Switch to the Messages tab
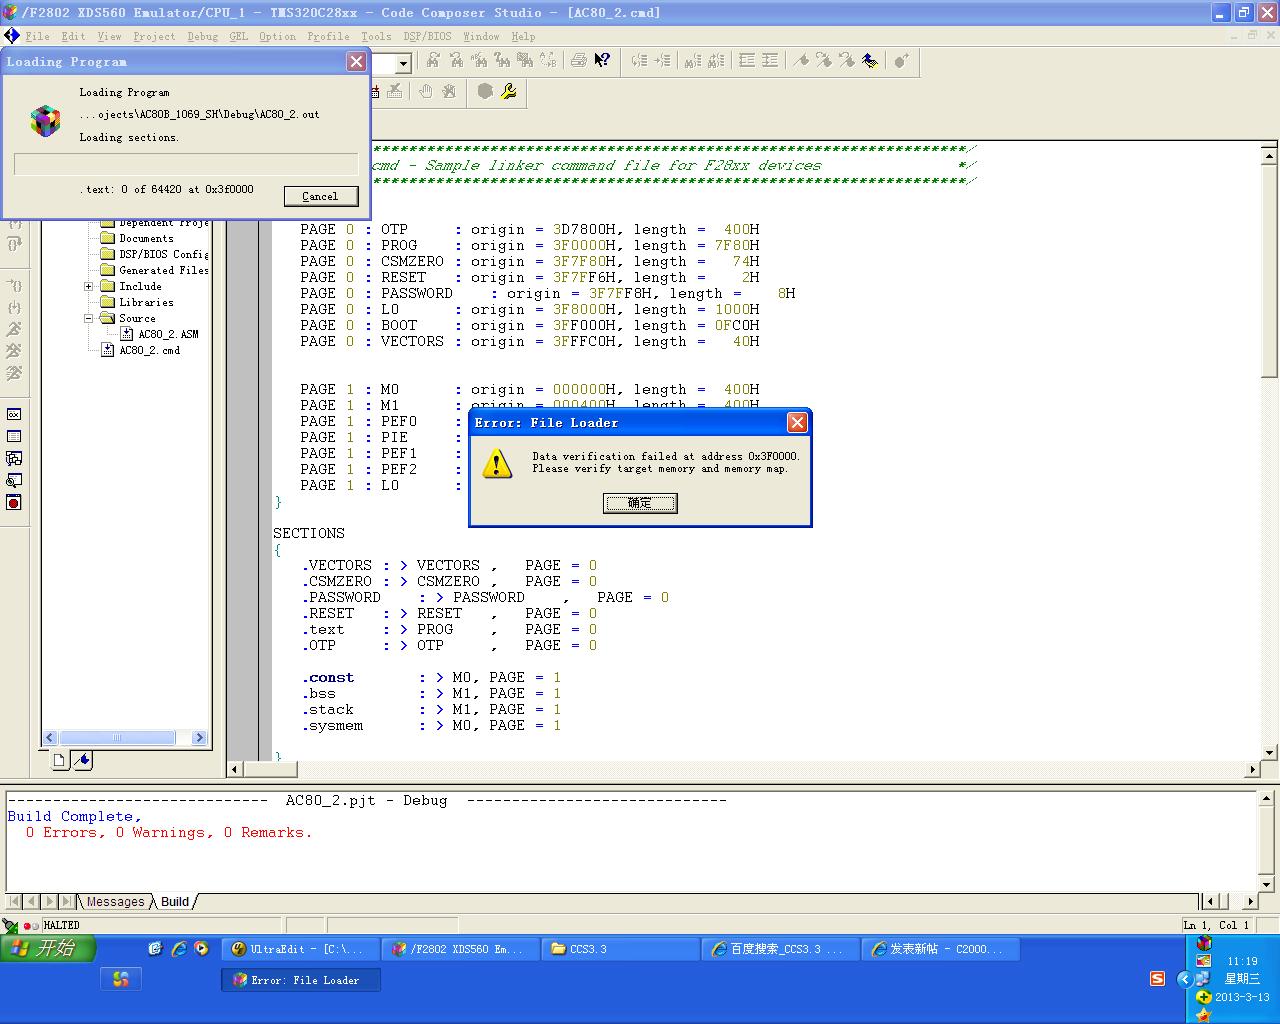The width and height of the screenshot is (1280, 1024). pos(115,902)
